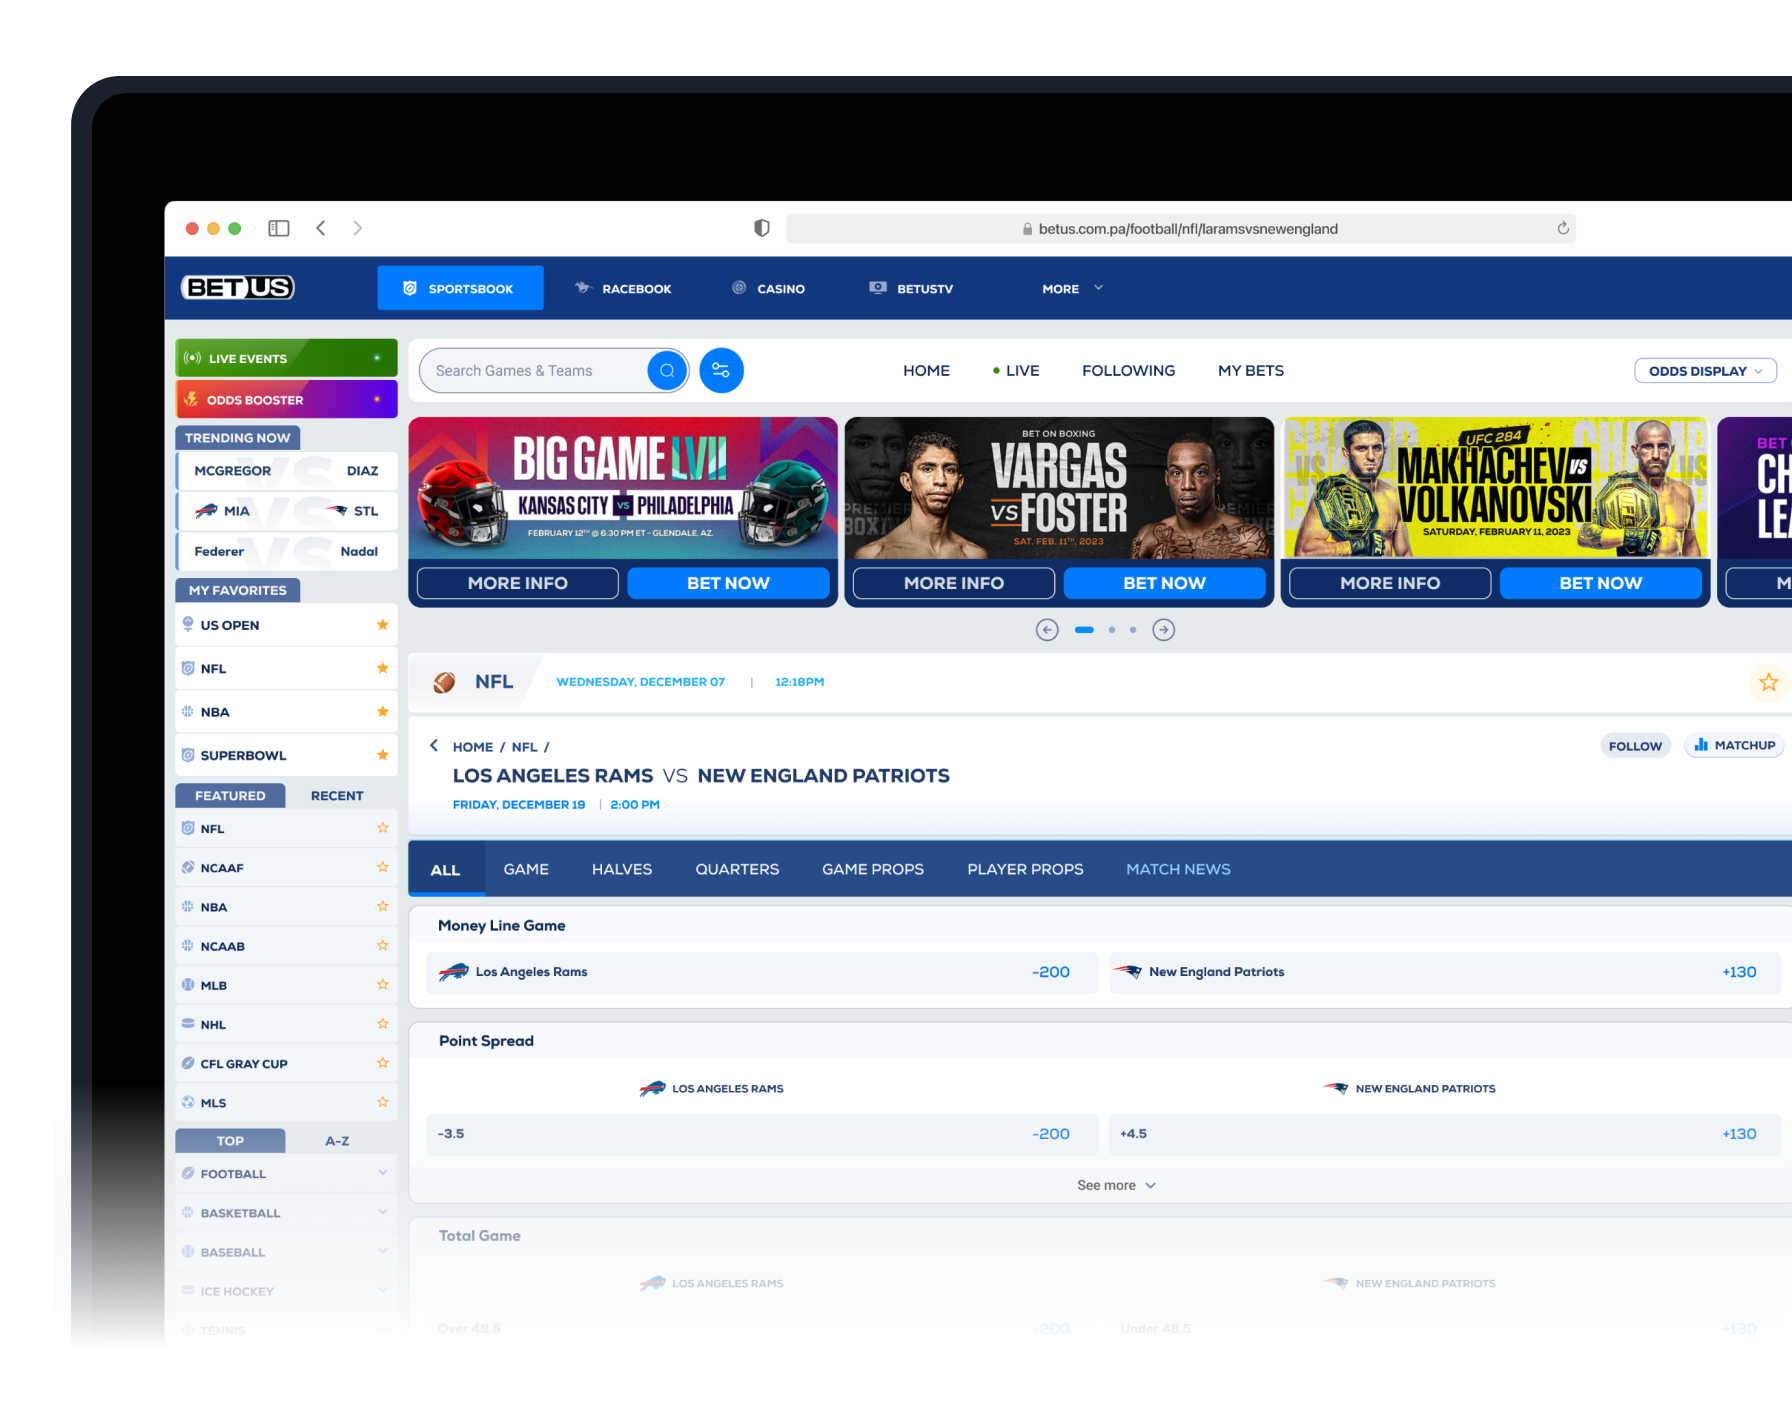1792x1408 pixels.
Task: Click the carousel next arrow
Action: (1164, 630)
